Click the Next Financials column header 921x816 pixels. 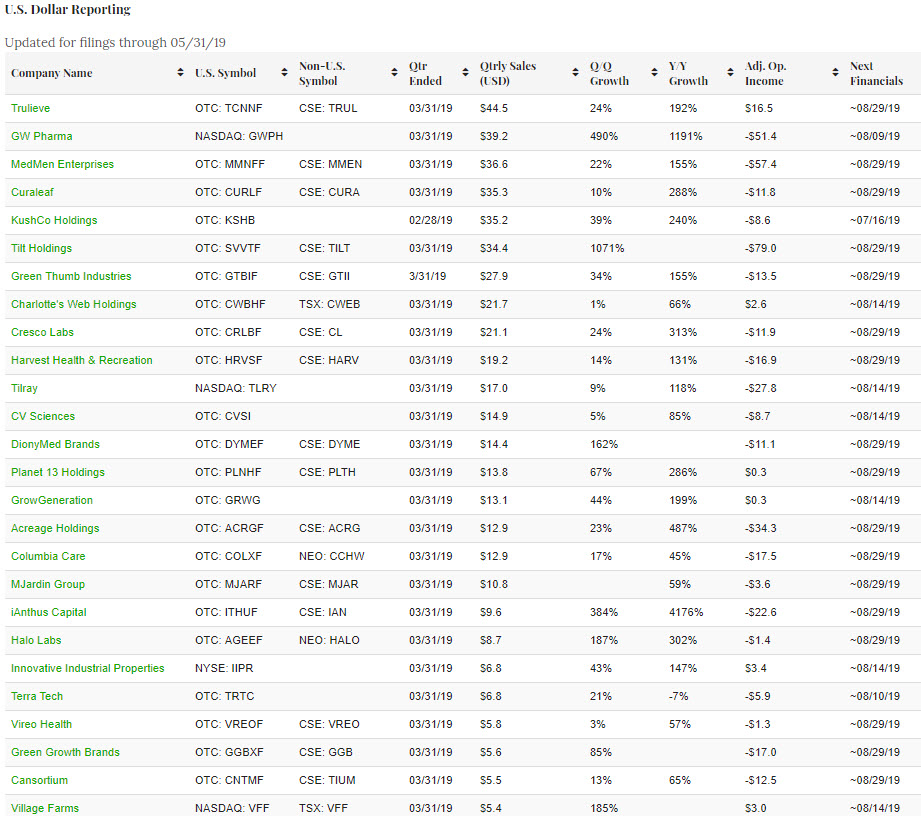876,73
